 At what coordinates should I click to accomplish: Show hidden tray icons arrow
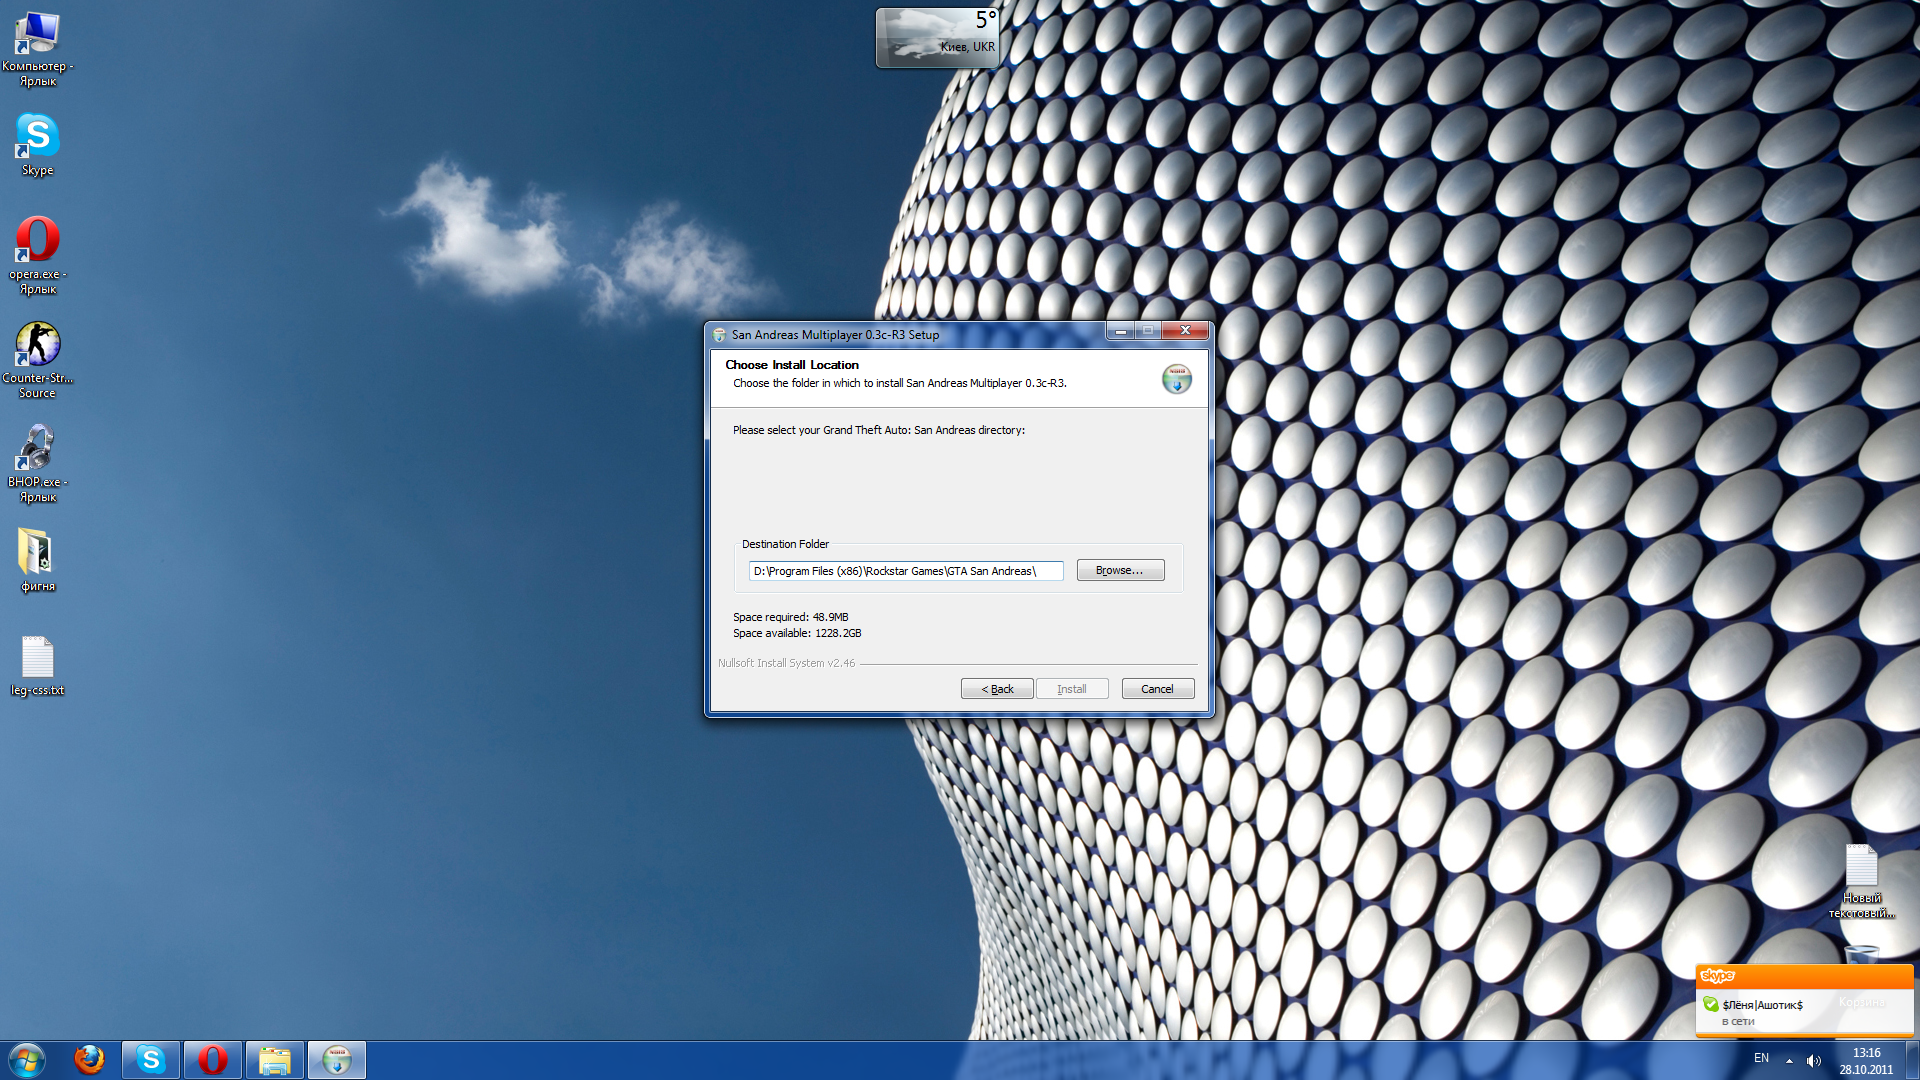tap(1789, 1060)
